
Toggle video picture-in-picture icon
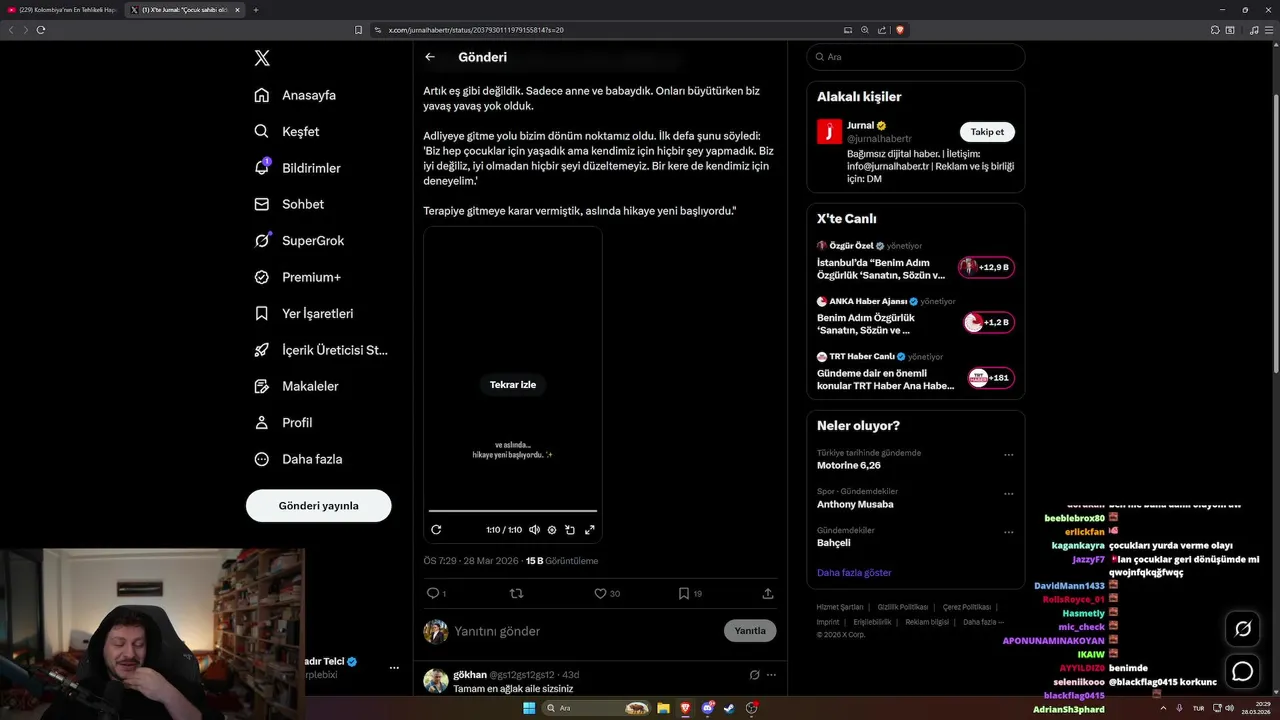pyautogui.click(x=570, y=530)
